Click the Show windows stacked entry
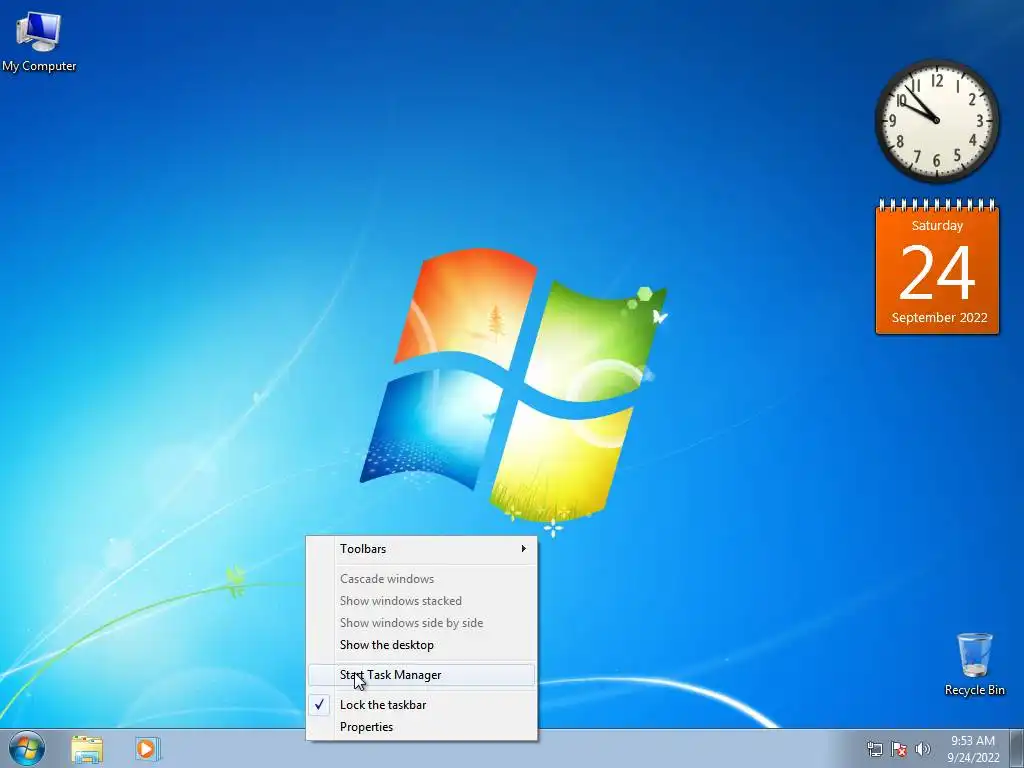The image size is (1024, 768). pyautogui.click(x=422, y=601)
